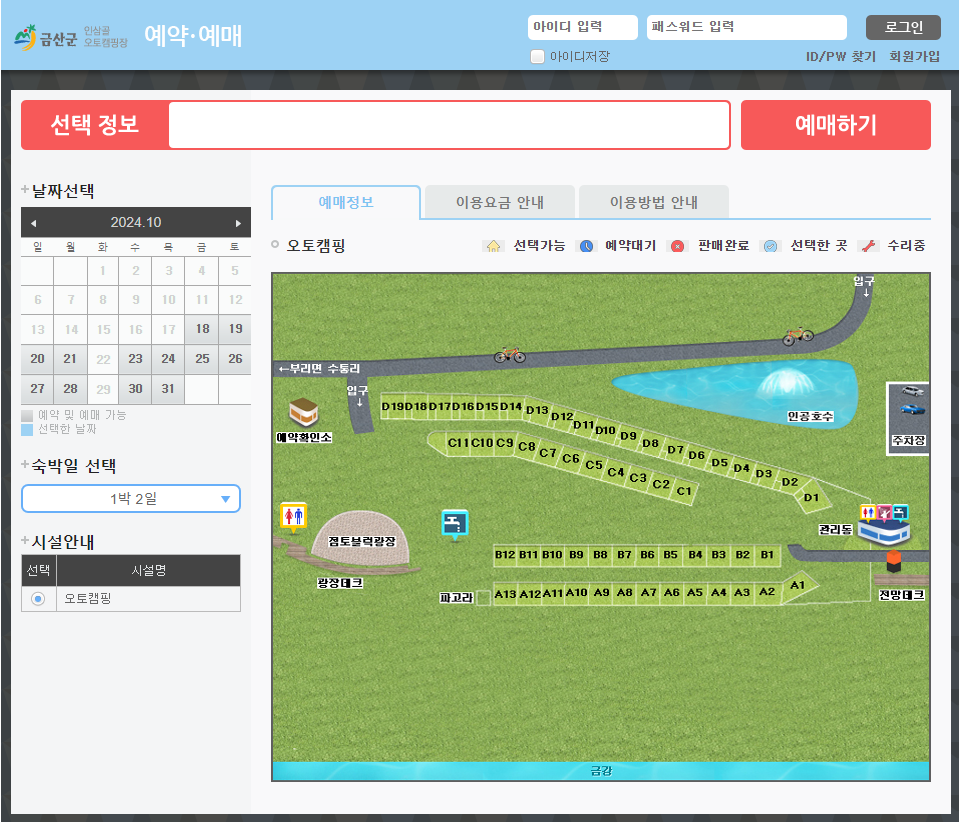The height and width of the screenshot is (822, 959).
Task: Select campsite C1 on the map
Action: 684,491
